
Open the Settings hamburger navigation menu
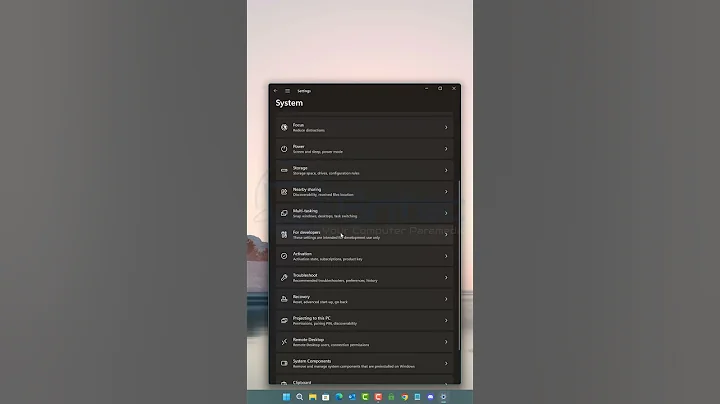(x=287, y=91)
